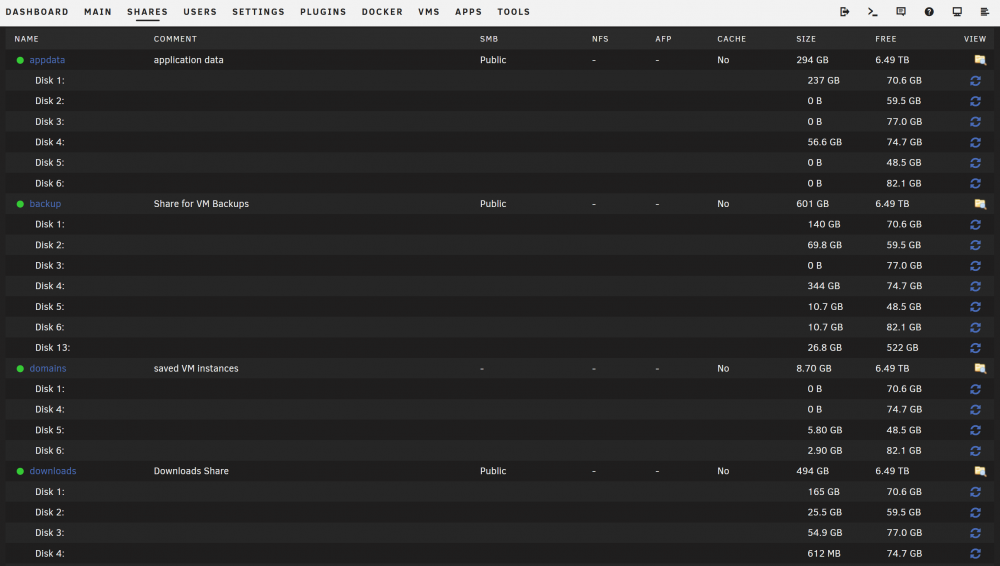Click the 26.8 GB size value
The height and width of the screenshot is (566, 1000).
[825, 348]
